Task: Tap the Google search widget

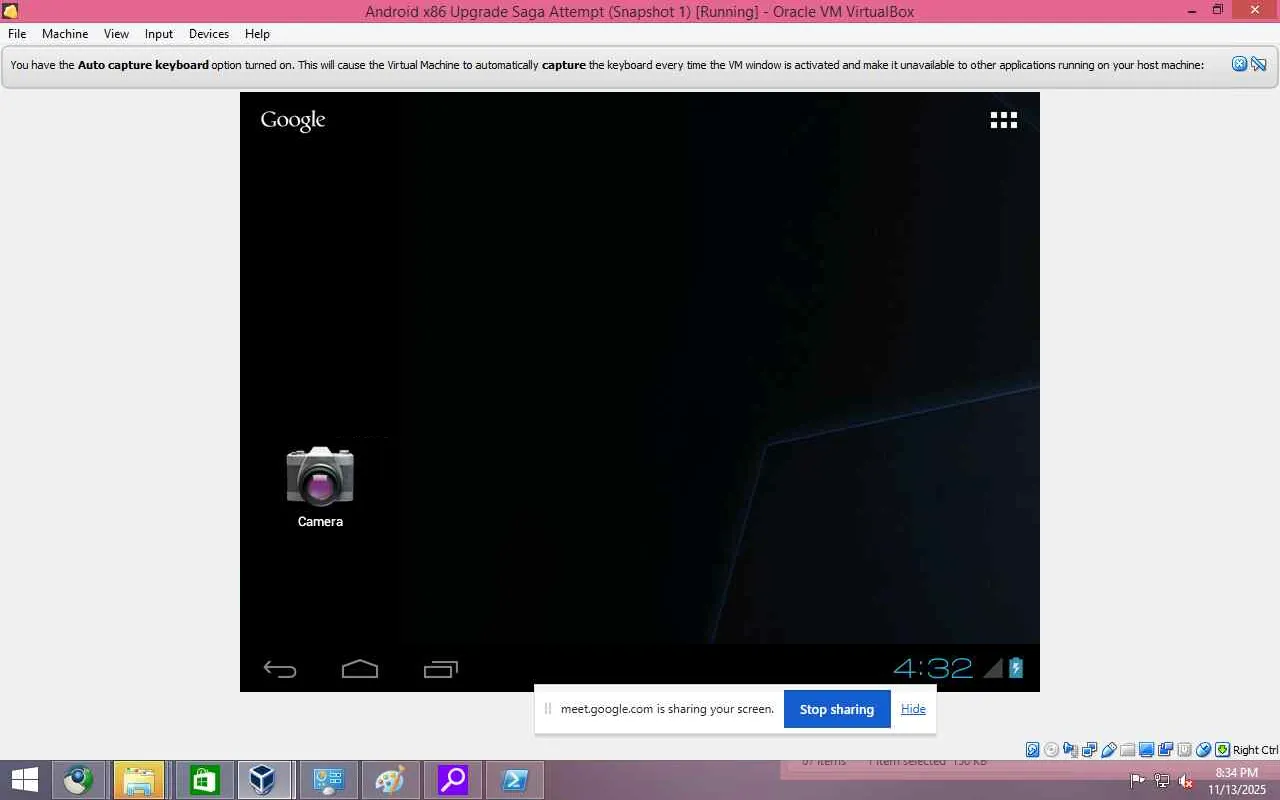Action: point(293,121)
